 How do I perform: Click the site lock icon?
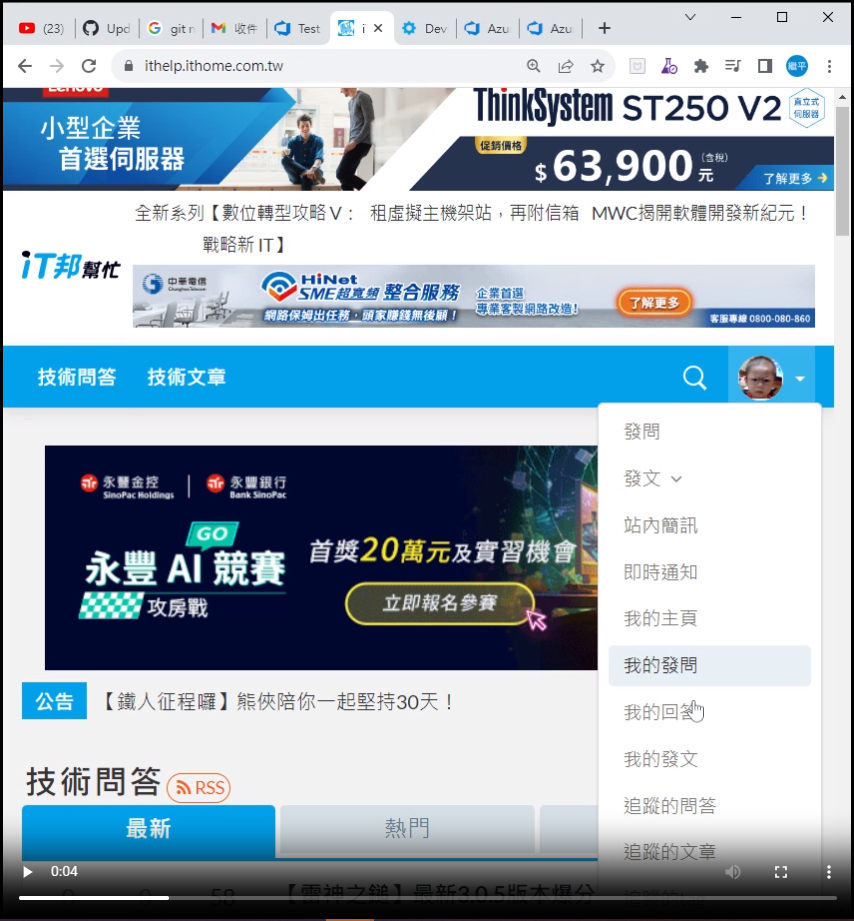coord(129,66)
